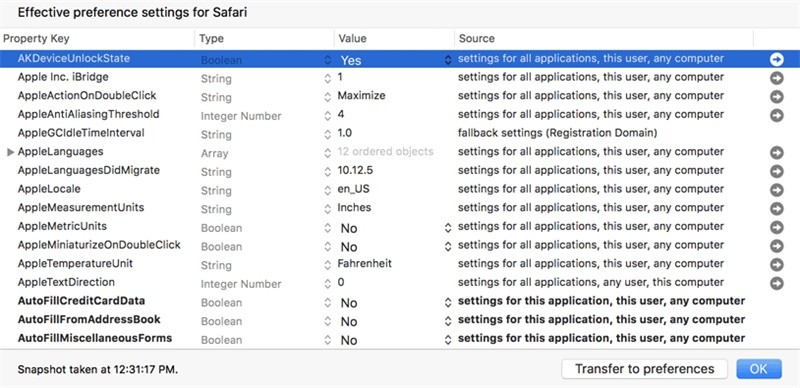Image resolution: width=800 pixels, height=388 pixels.
Task: Click the en_US value cell
Action: tap(353, 189)
